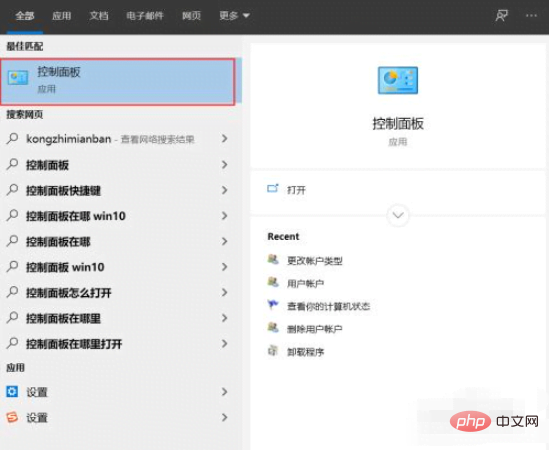Open the three-dot options menu

tap(531, 15)
